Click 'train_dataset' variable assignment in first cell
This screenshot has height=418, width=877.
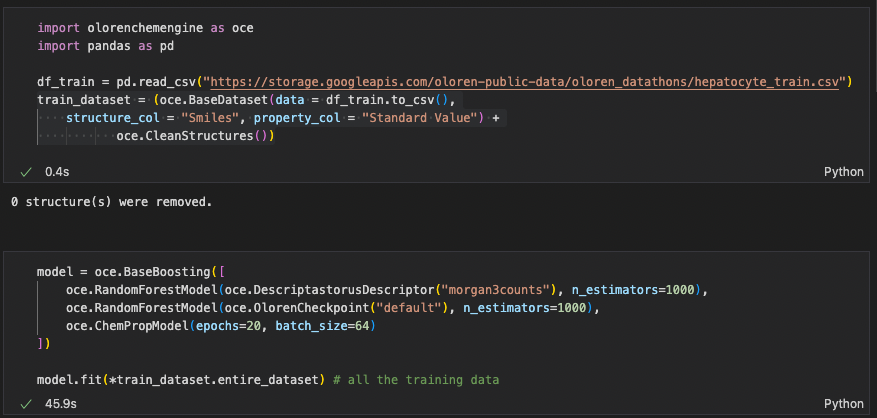point(84,100)
